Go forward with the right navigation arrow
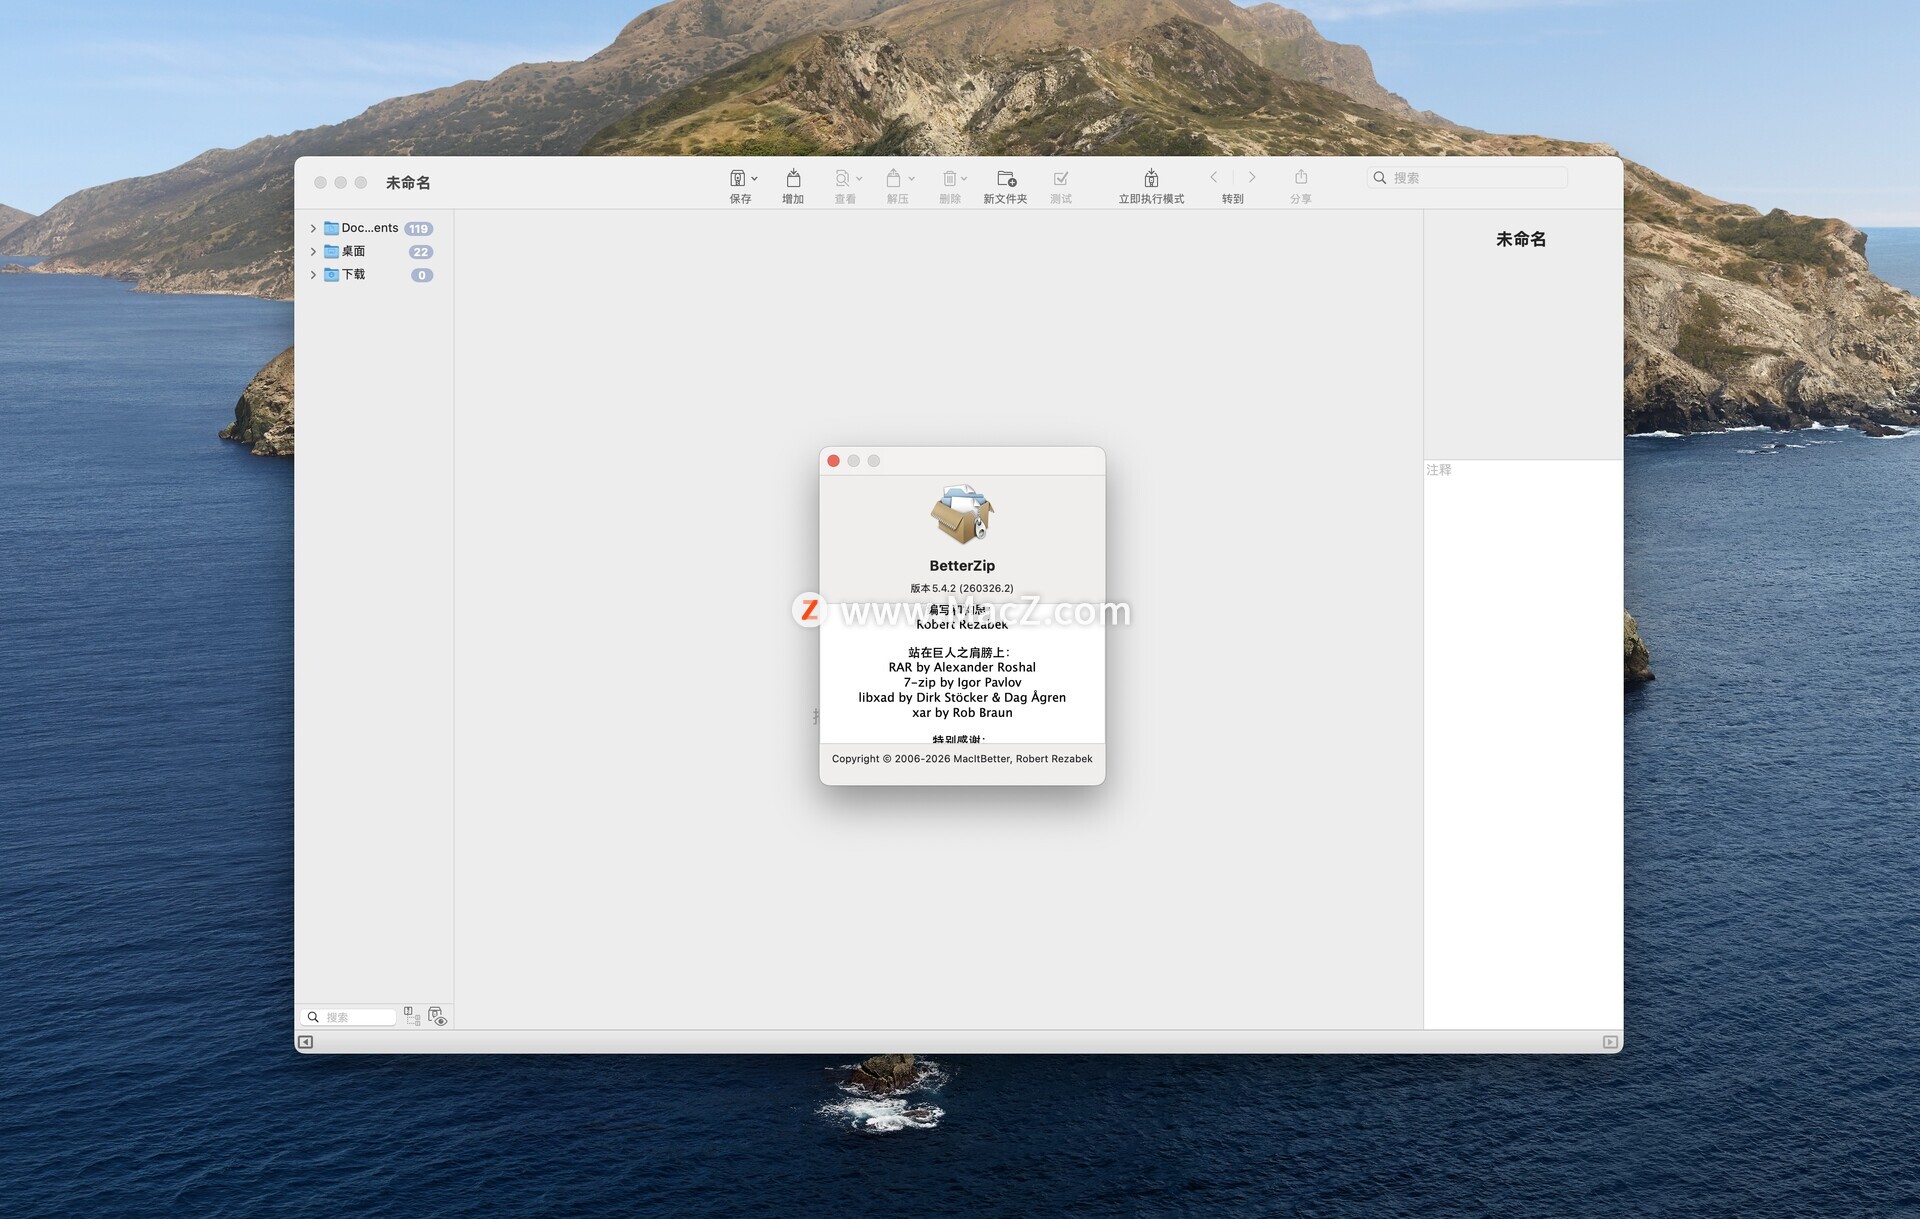The image size is (1920, 1219). tap(1252, 177)
